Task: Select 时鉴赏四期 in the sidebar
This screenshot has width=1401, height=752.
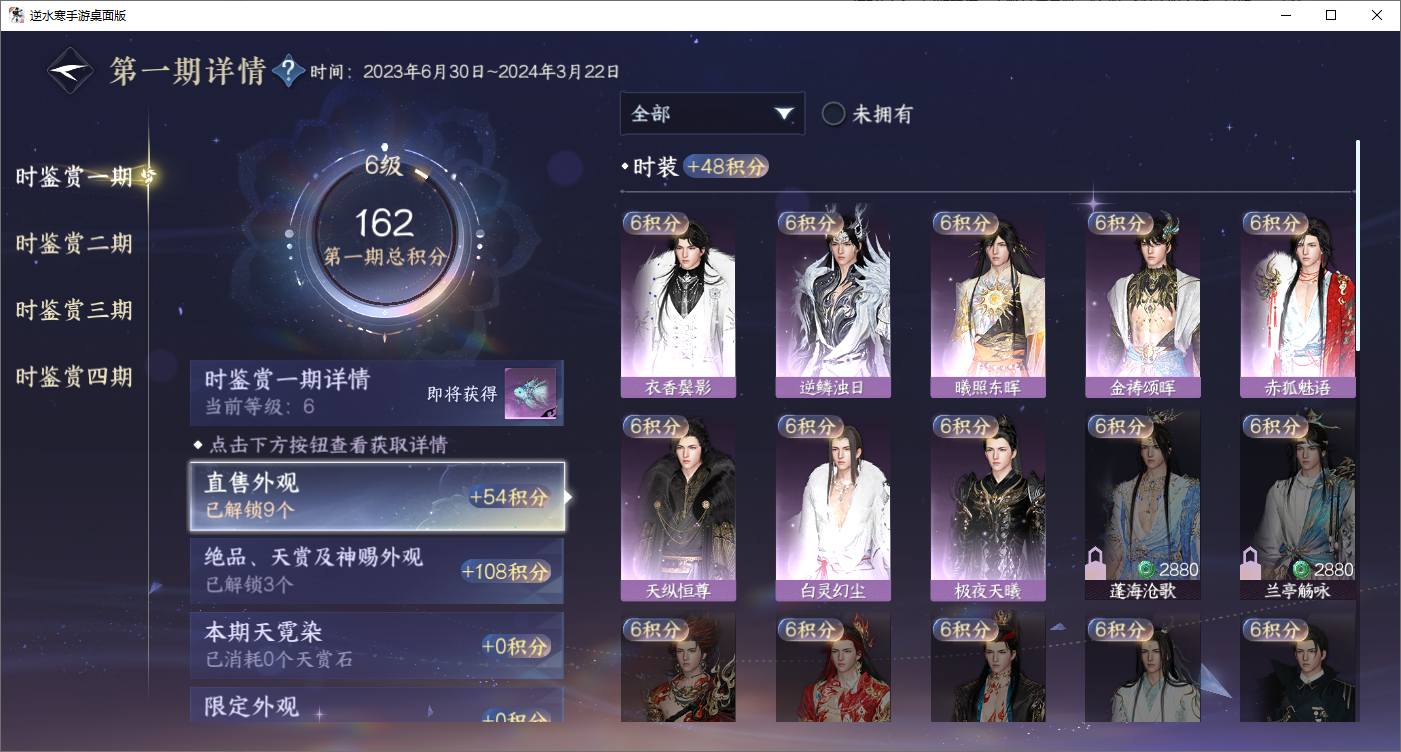Action: (74, 377)
